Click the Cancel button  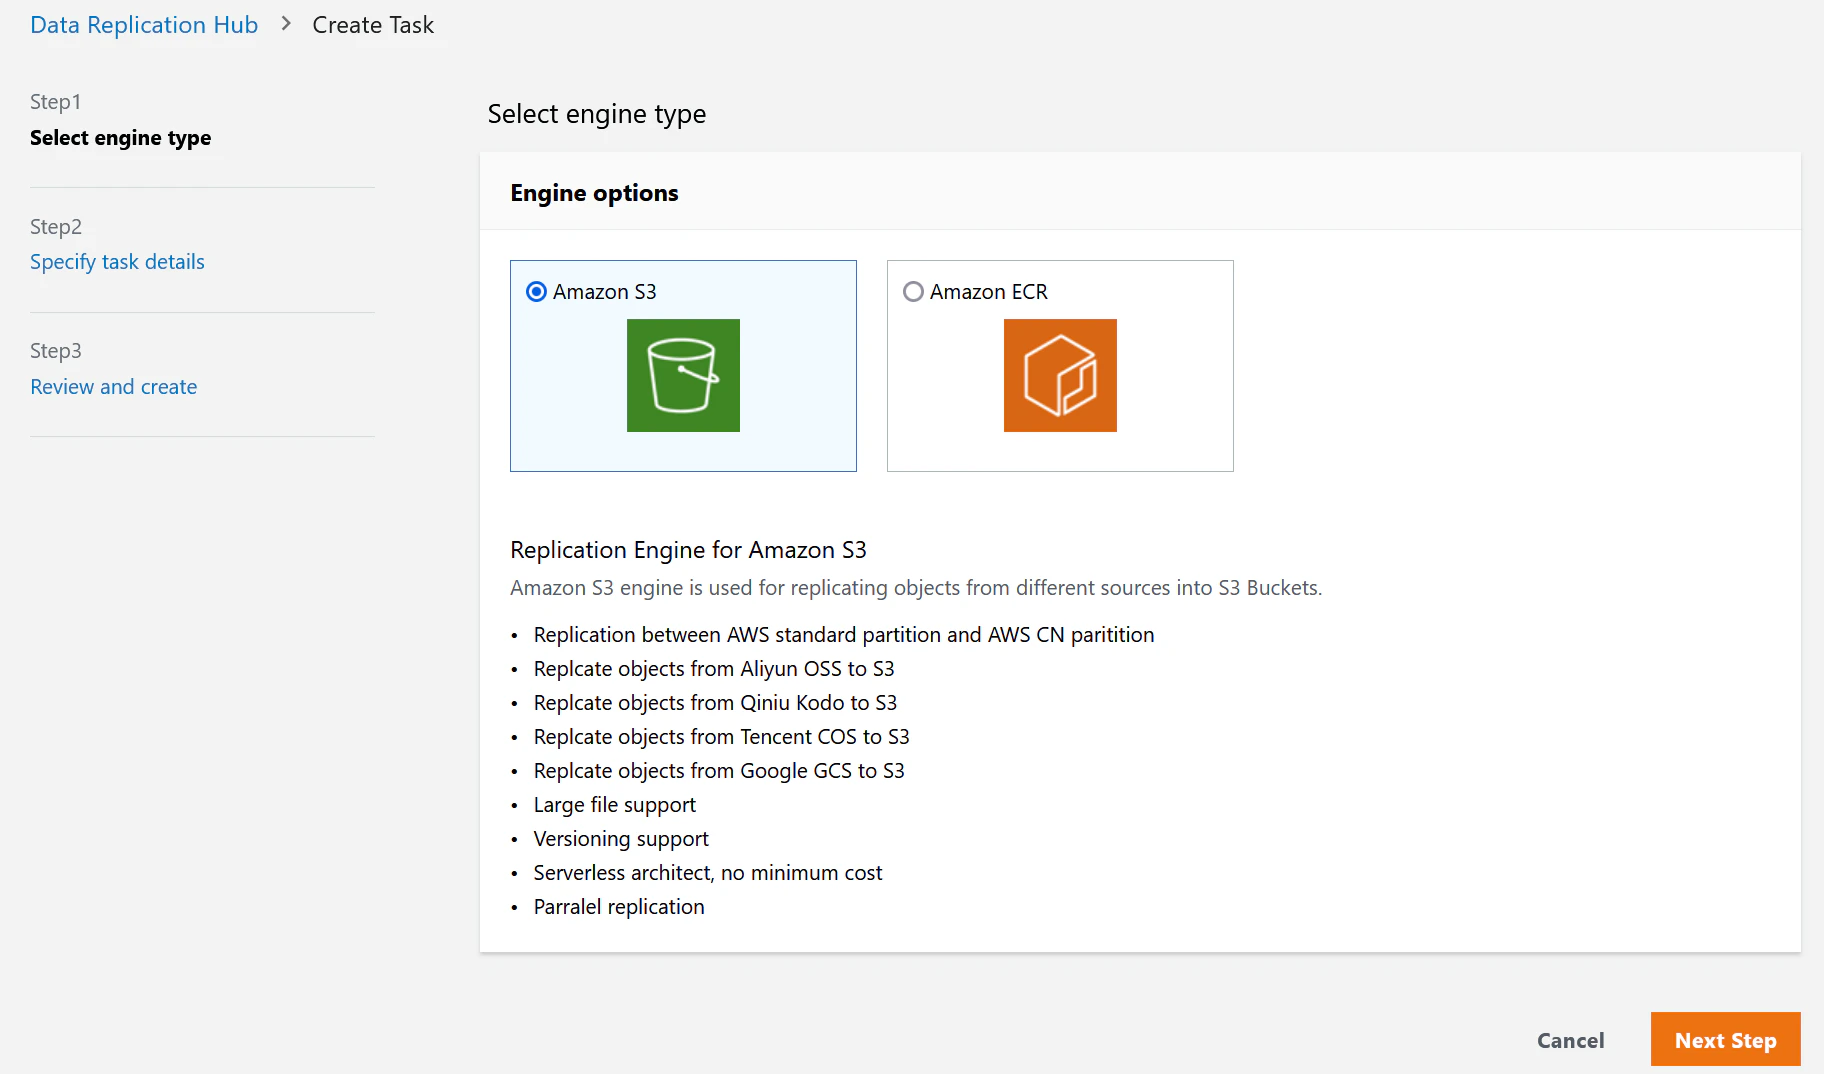tap(1570, 1040)
